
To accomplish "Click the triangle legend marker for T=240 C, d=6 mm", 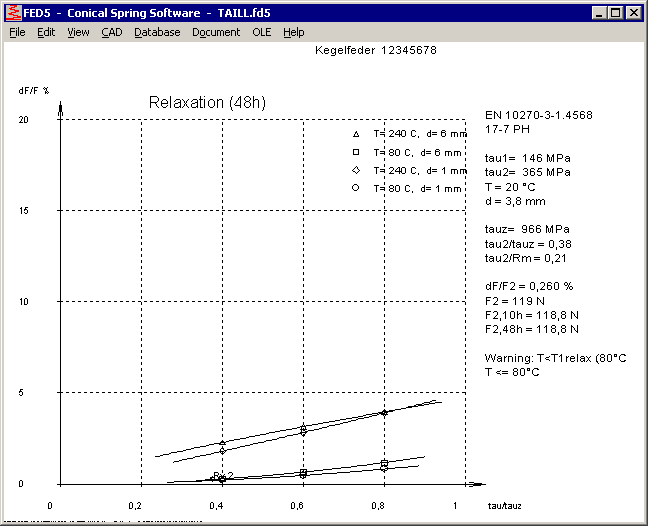I will [356, 133].
